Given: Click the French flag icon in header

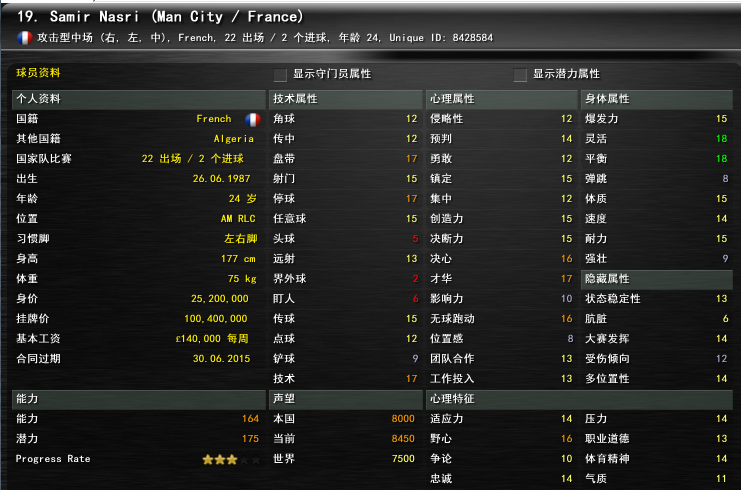Looking at the screenshot, I should (25, 38).
